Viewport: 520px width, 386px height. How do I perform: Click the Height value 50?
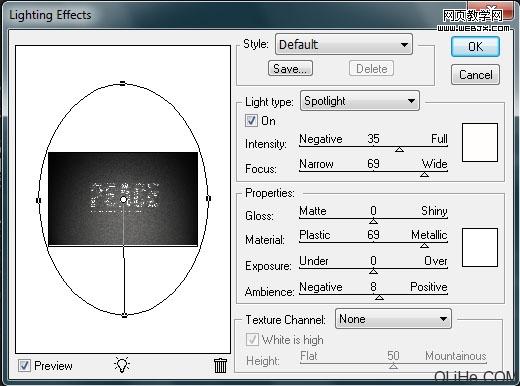(393, 356)
